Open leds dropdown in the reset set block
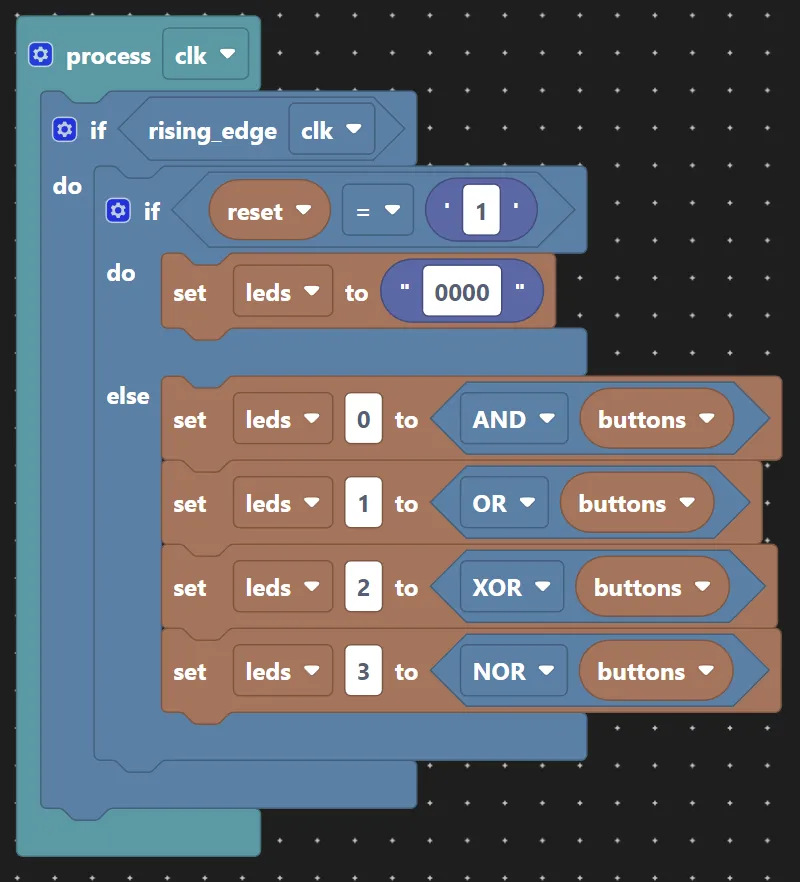 (282, 293)
